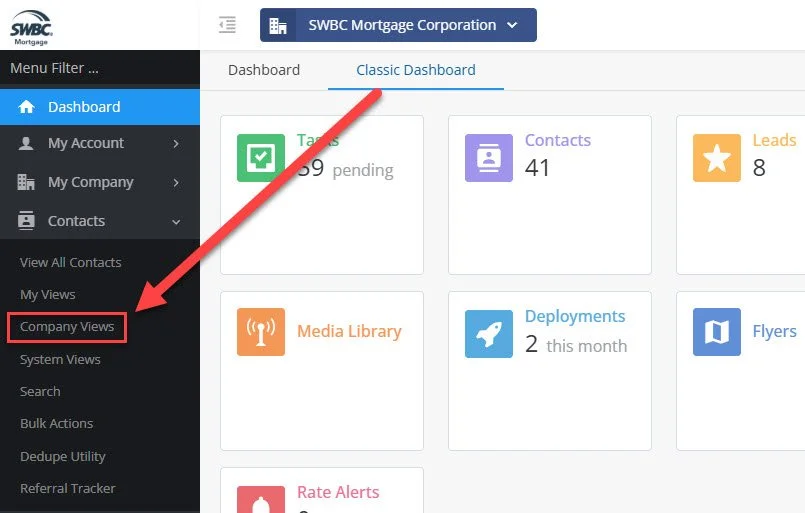Viewport: 805px width, 513px height.
Task: Click the orange Leads star icon
Action: tap(717, 158)
